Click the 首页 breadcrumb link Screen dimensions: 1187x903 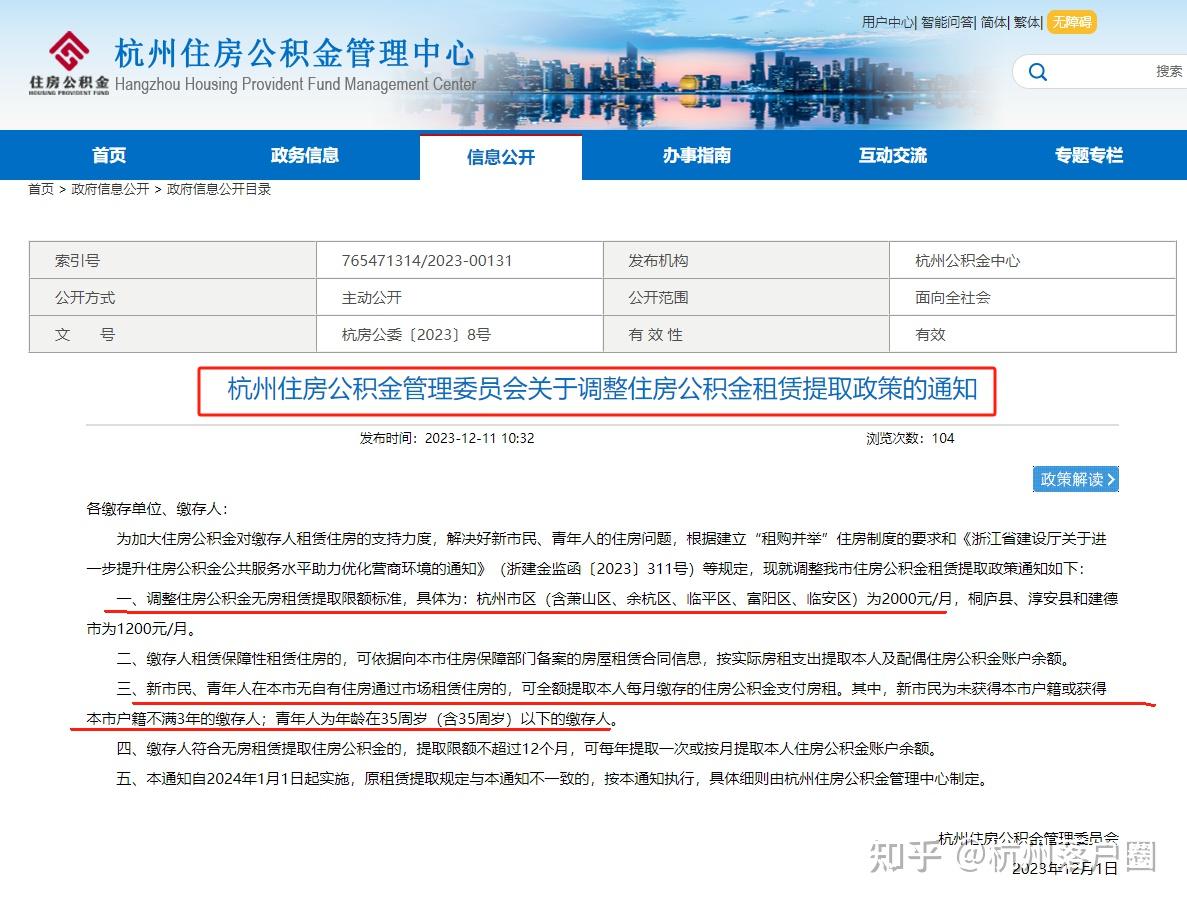41,189
